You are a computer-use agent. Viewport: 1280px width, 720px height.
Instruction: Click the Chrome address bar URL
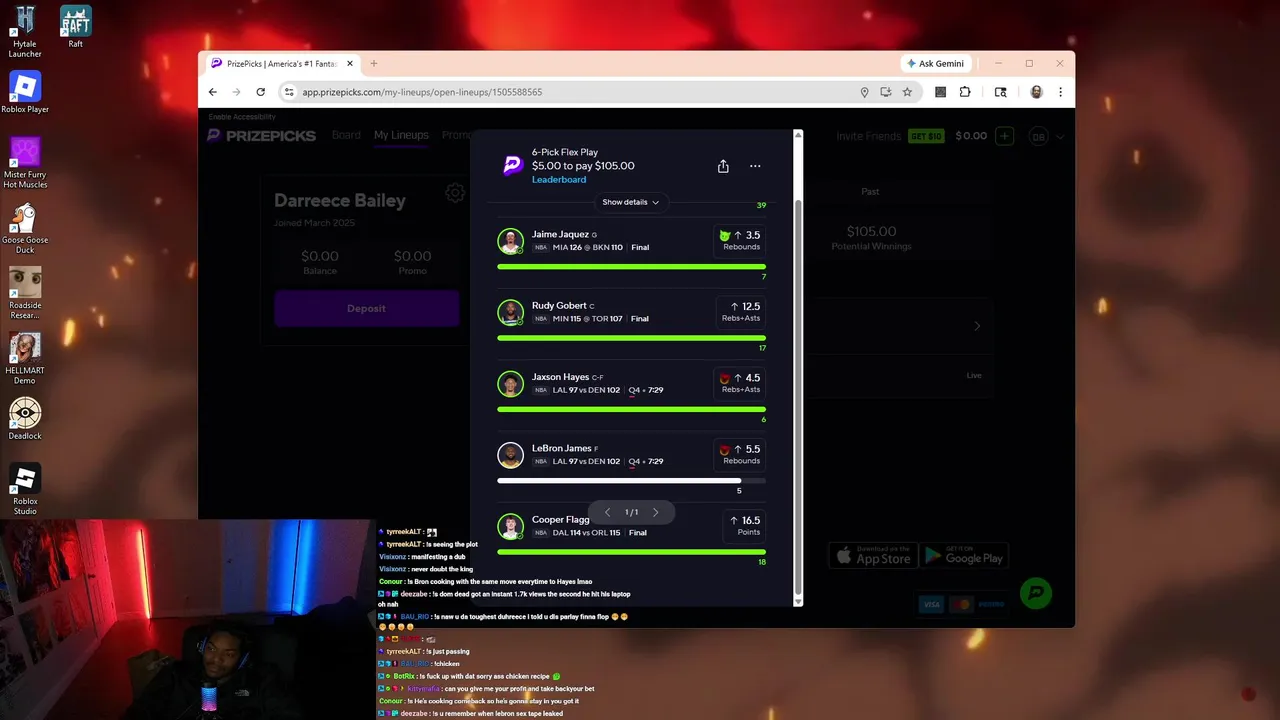tap(422, 92)
